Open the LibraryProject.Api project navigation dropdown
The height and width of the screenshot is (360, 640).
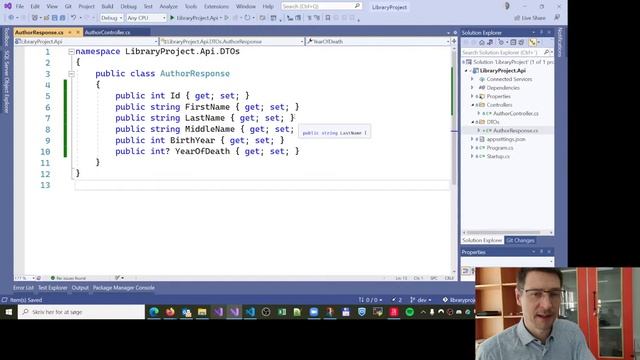pos(86,42)
